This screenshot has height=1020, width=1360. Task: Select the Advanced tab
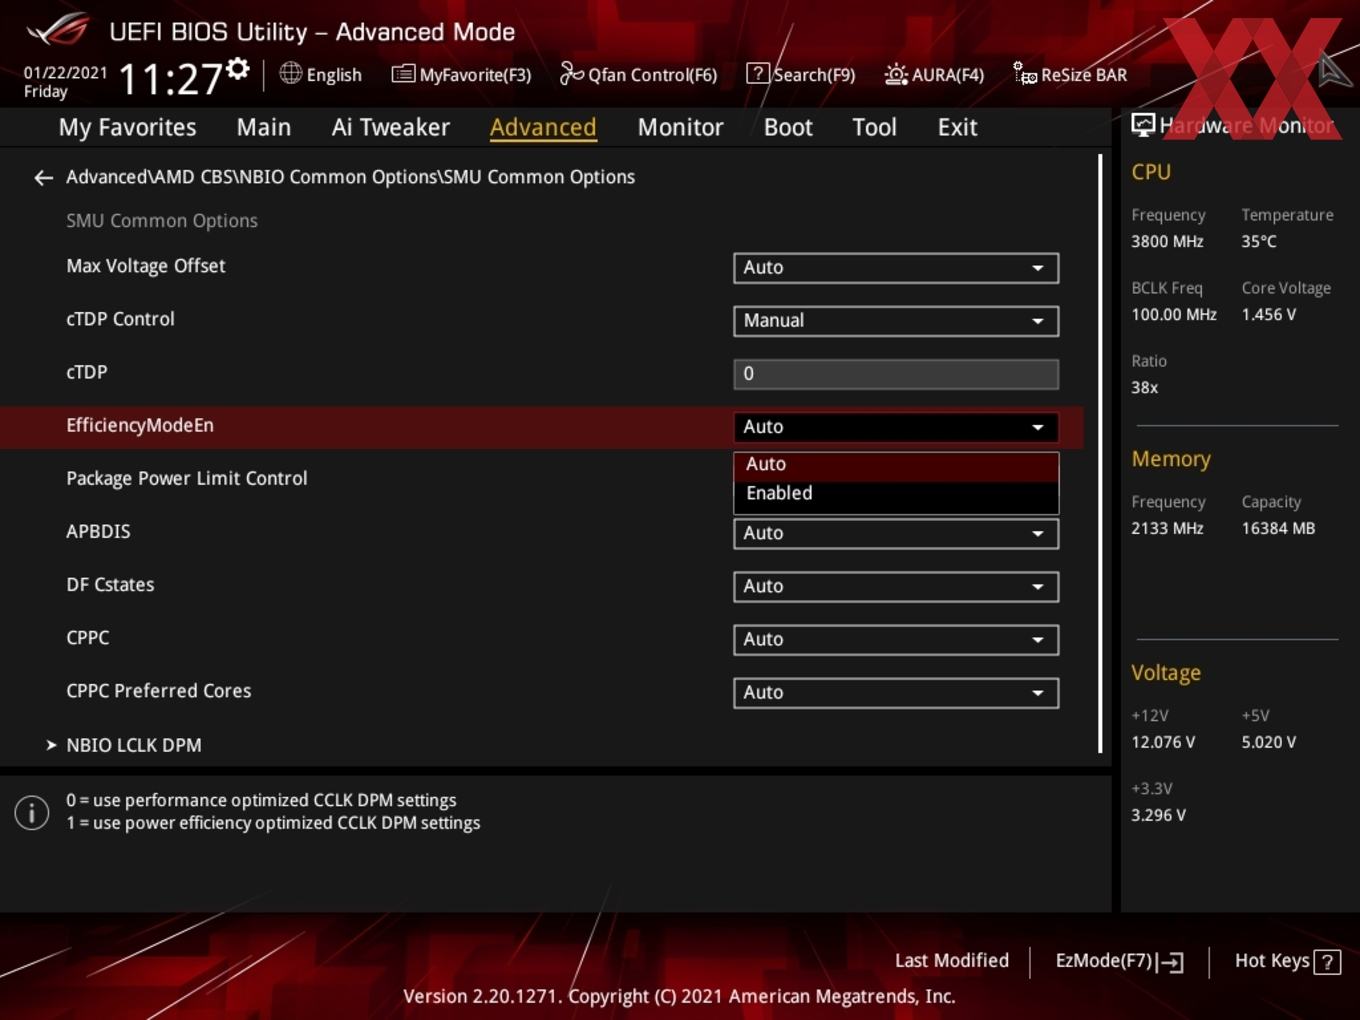(x=543, y=127)
